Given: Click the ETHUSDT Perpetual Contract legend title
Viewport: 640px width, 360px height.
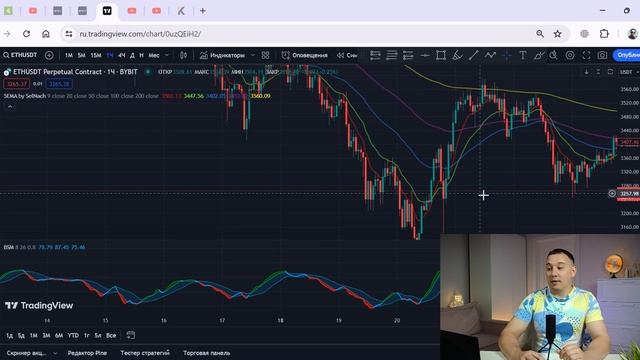Looking at the screenshot, I should (75, 72).
